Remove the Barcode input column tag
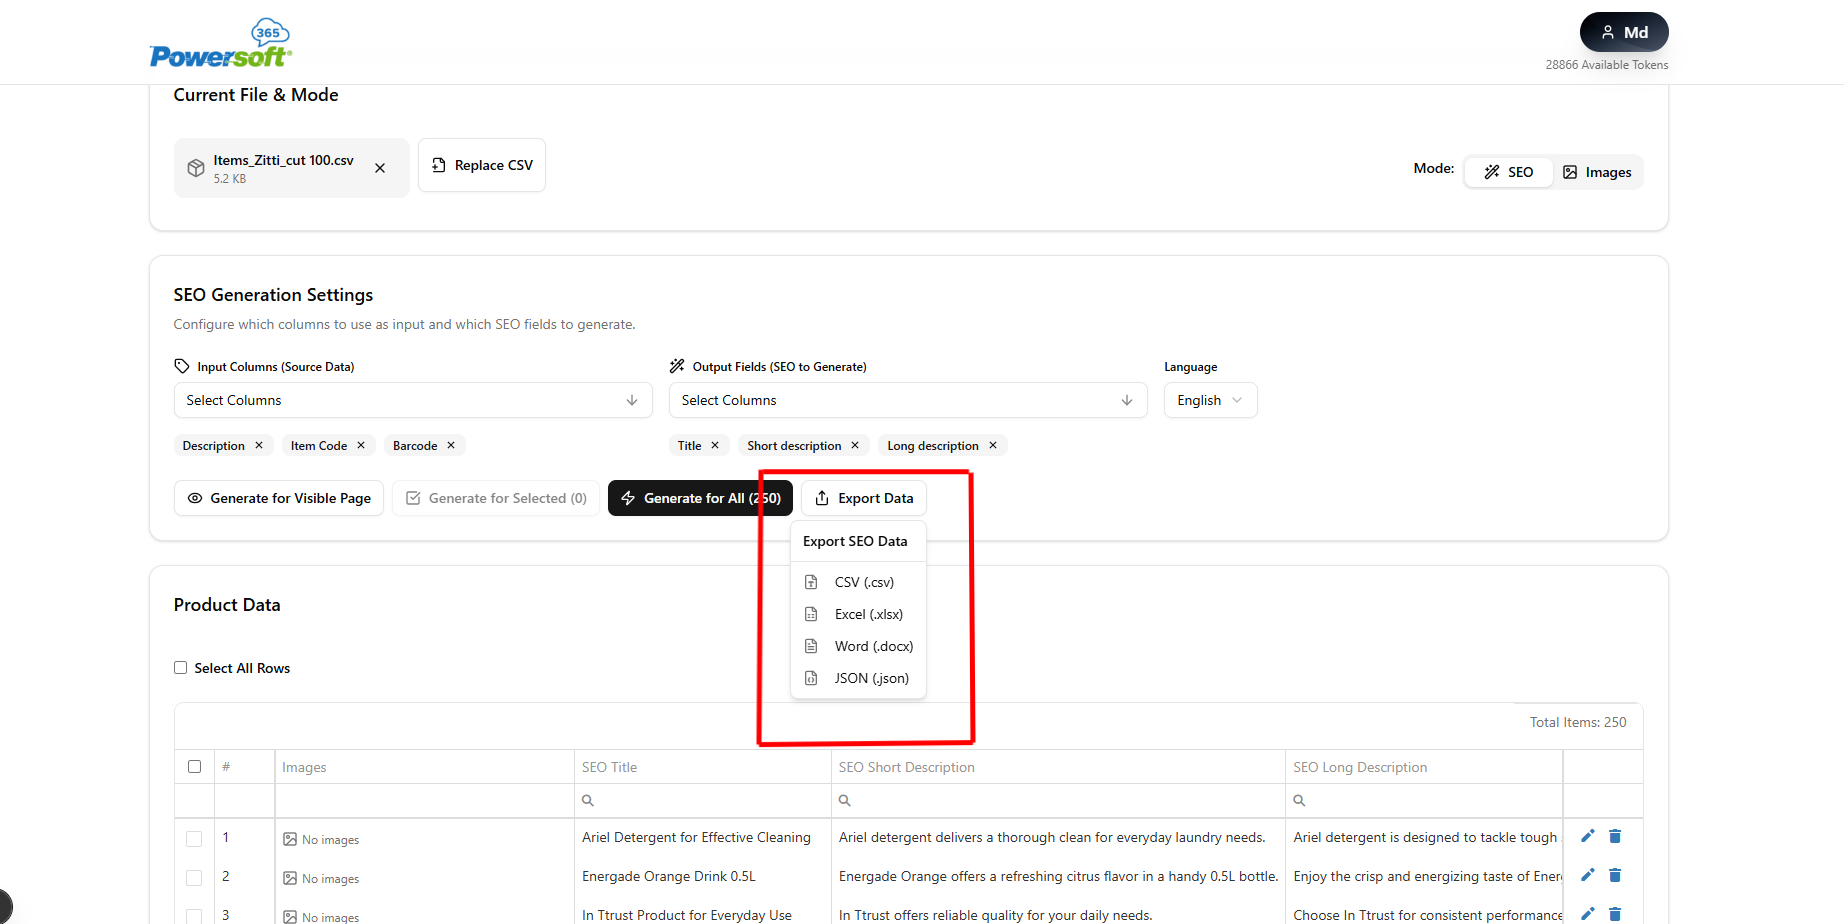This screenshot has width=1844, height=924. [x=451, y=445]
